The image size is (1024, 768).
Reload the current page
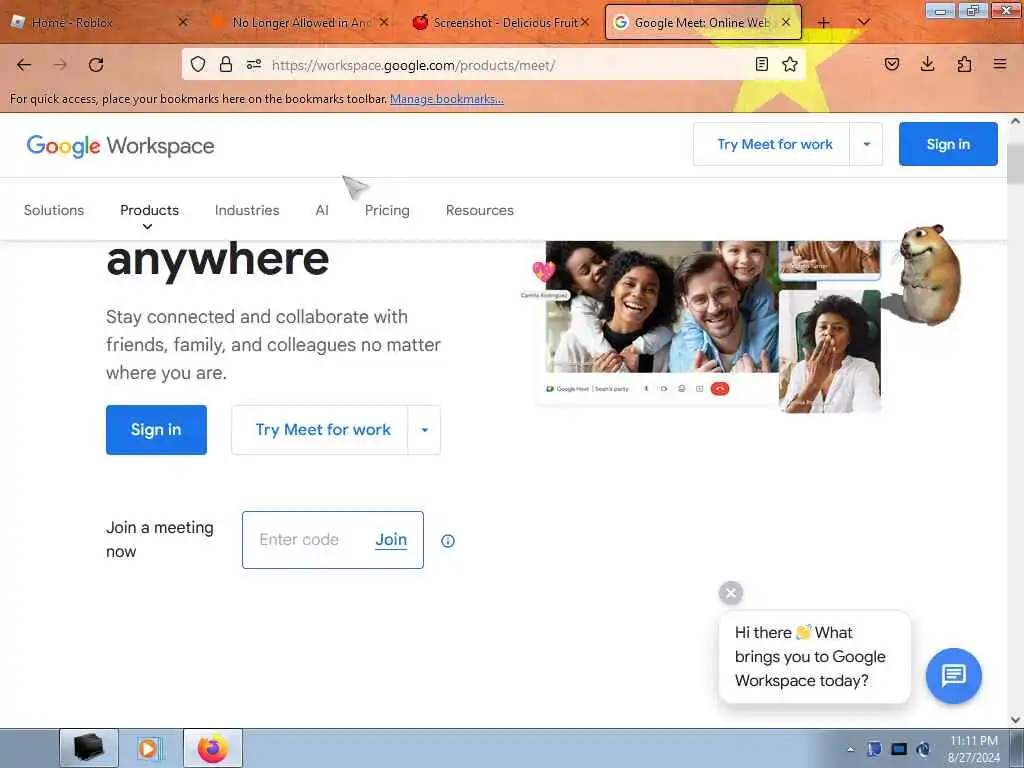tap(96, 65)
